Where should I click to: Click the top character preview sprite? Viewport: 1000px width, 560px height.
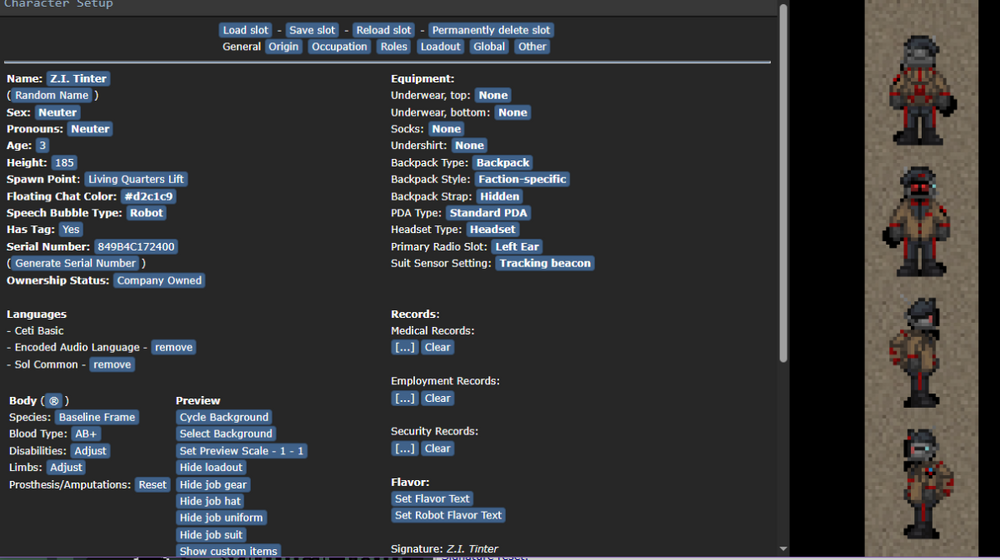920,90
